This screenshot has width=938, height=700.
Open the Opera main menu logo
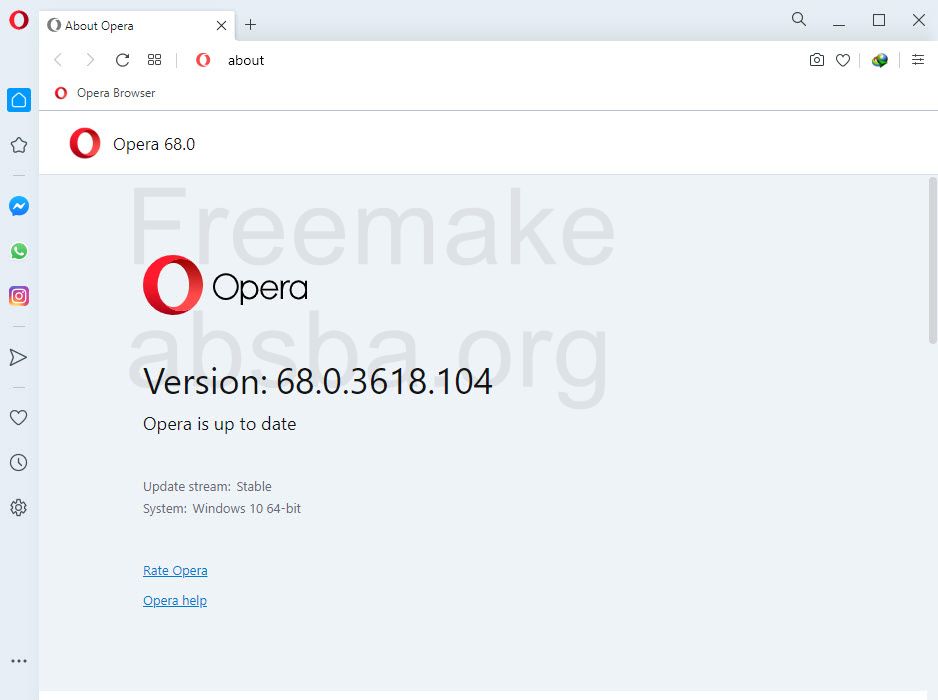click(x=19, y=20)
